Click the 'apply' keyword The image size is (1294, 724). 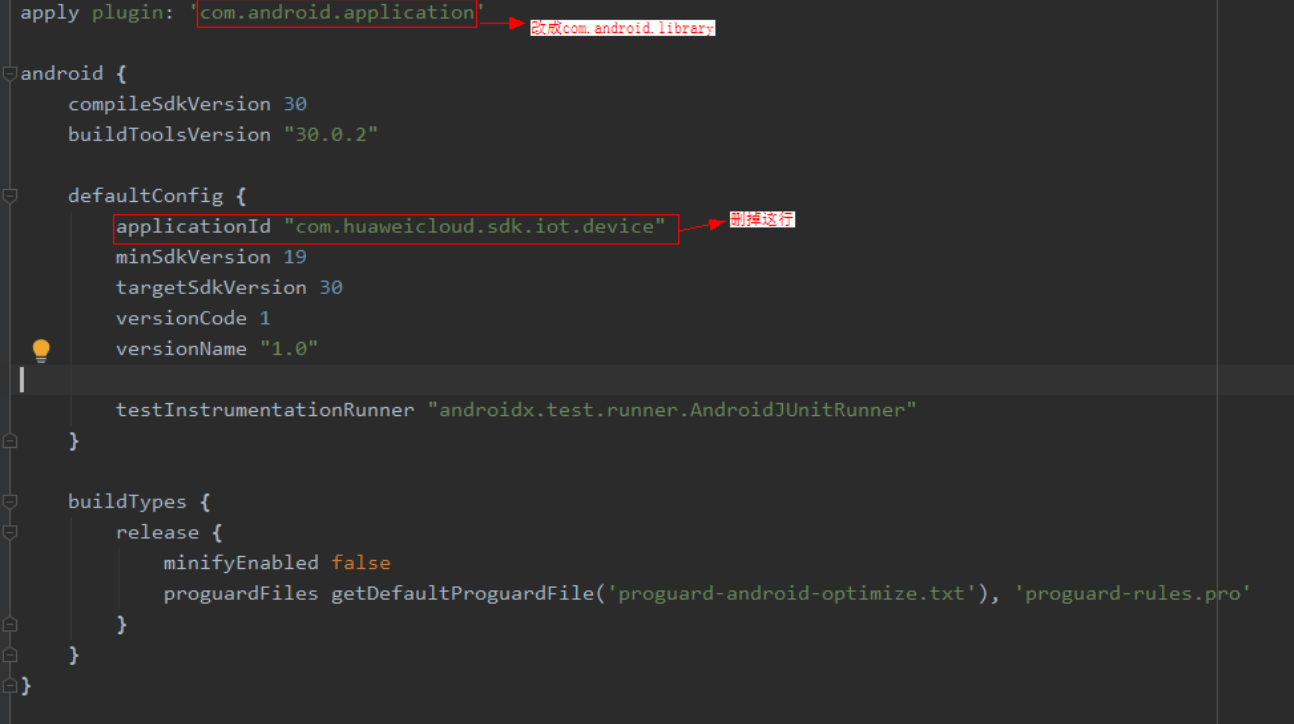50,13
